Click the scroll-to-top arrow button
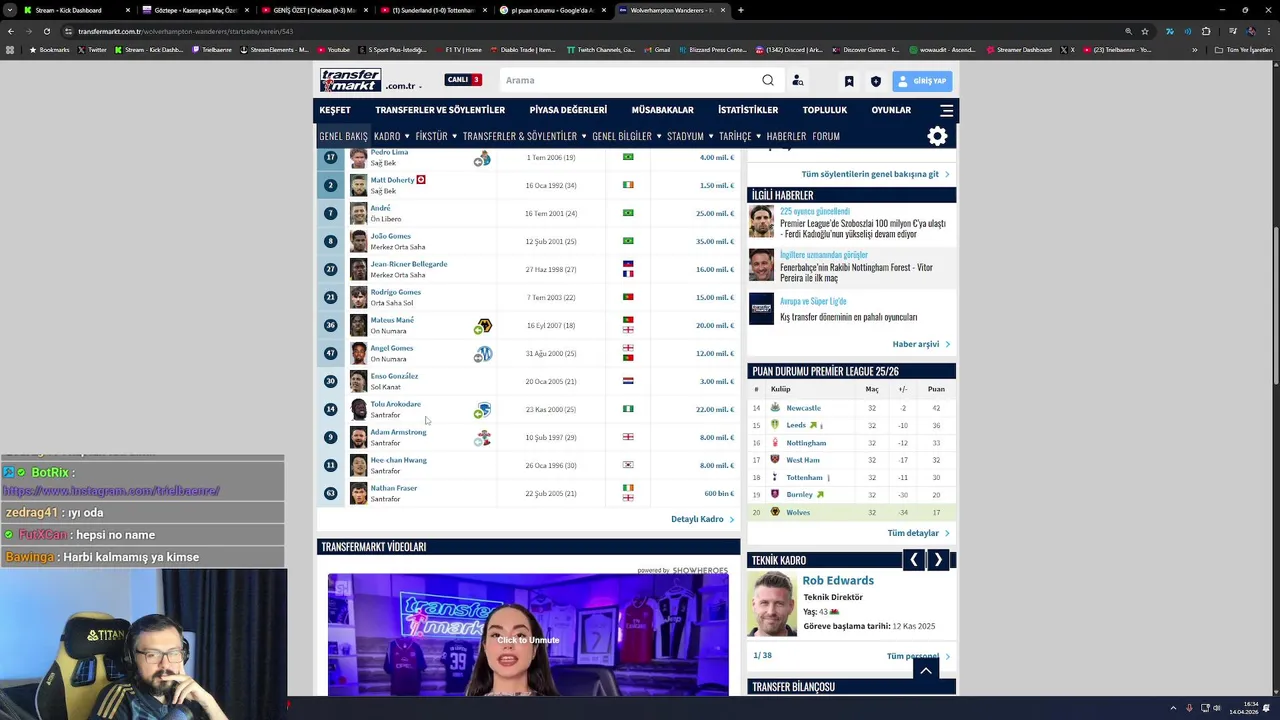Image resolution: width=1280 pixels, height=720 pixels. click(x=926, y=671)
